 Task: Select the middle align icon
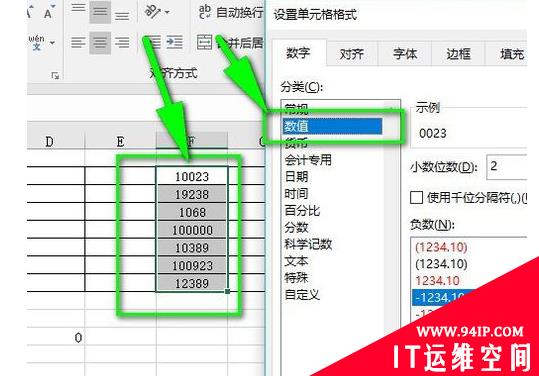(x=100, y=12)
